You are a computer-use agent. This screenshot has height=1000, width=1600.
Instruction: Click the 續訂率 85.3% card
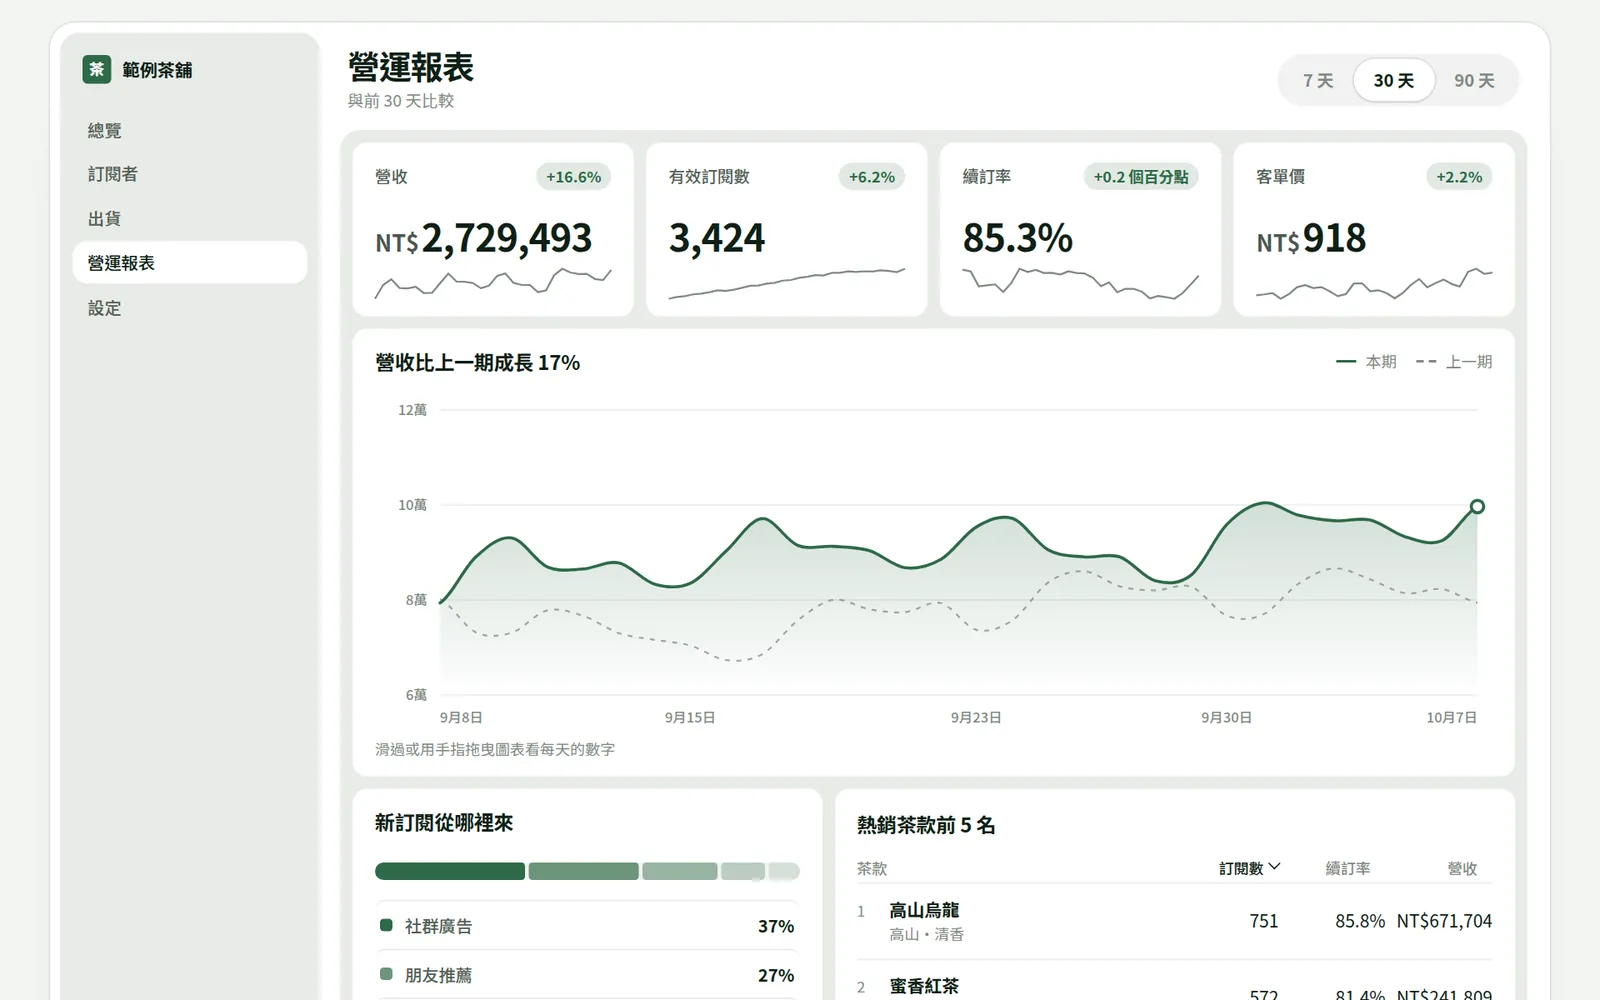[x=1080, y=229]
